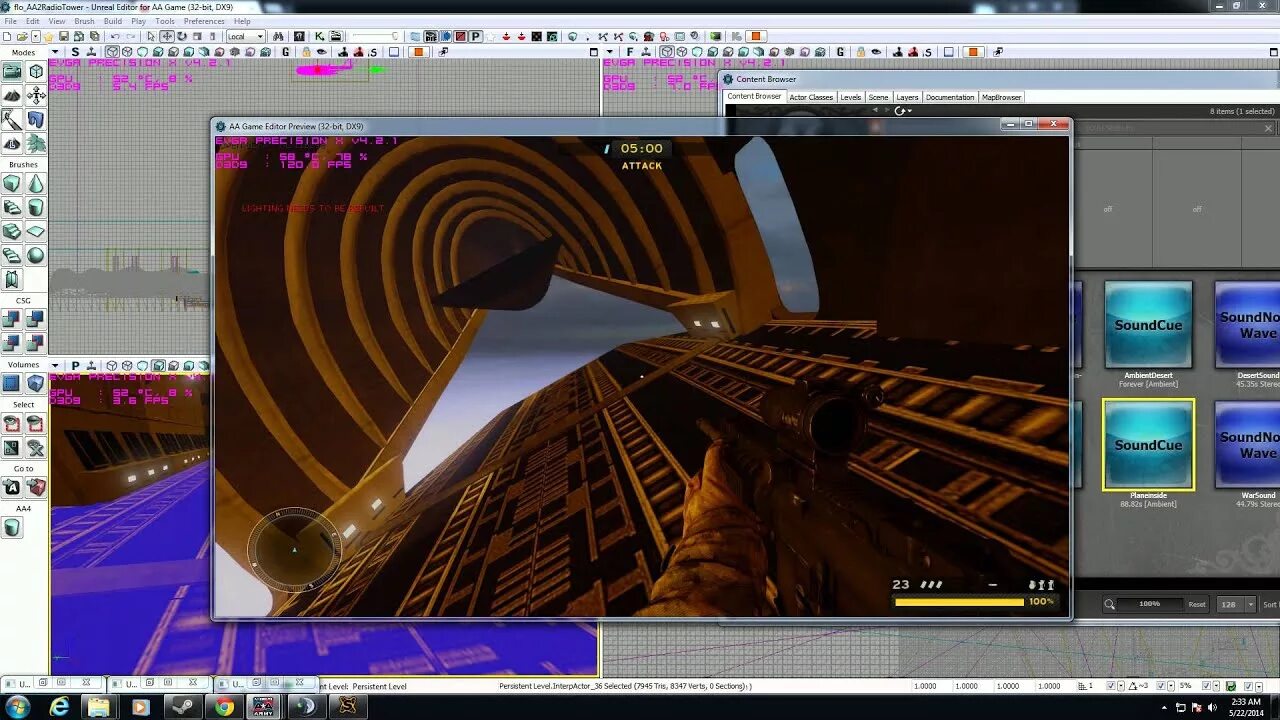Open bottom-left viewport options arrow before P
This screenshot has height=720, width=1280.
point(56,366)
